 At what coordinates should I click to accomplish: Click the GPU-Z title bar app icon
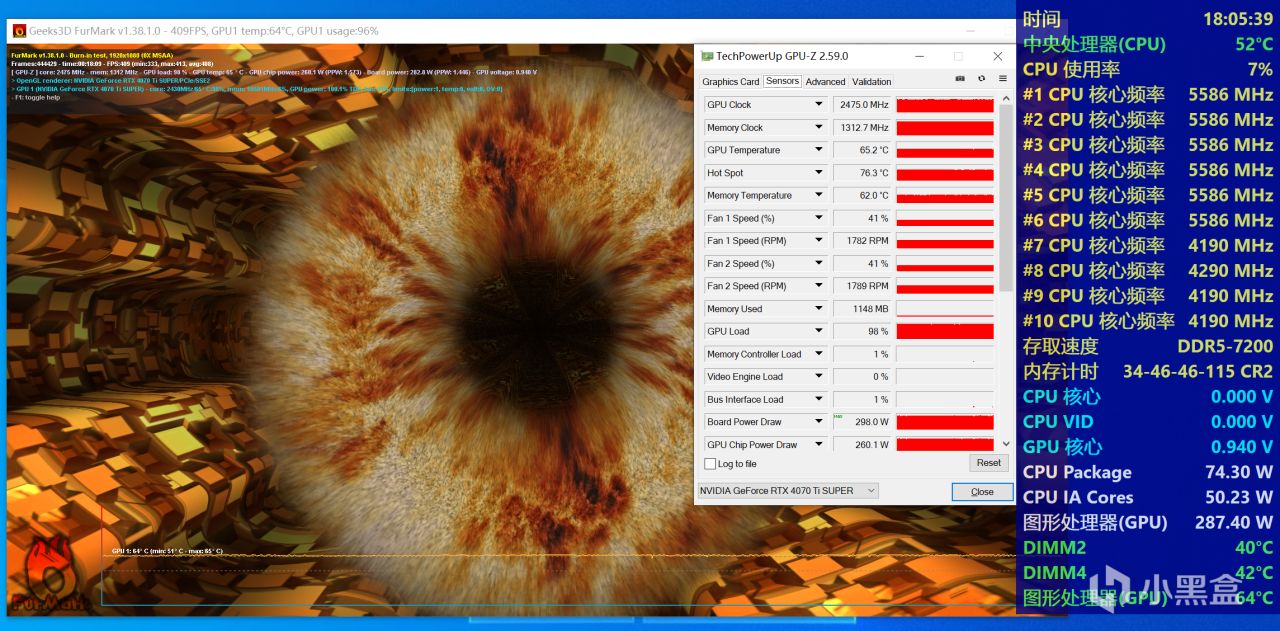click(x=707, y=56)
